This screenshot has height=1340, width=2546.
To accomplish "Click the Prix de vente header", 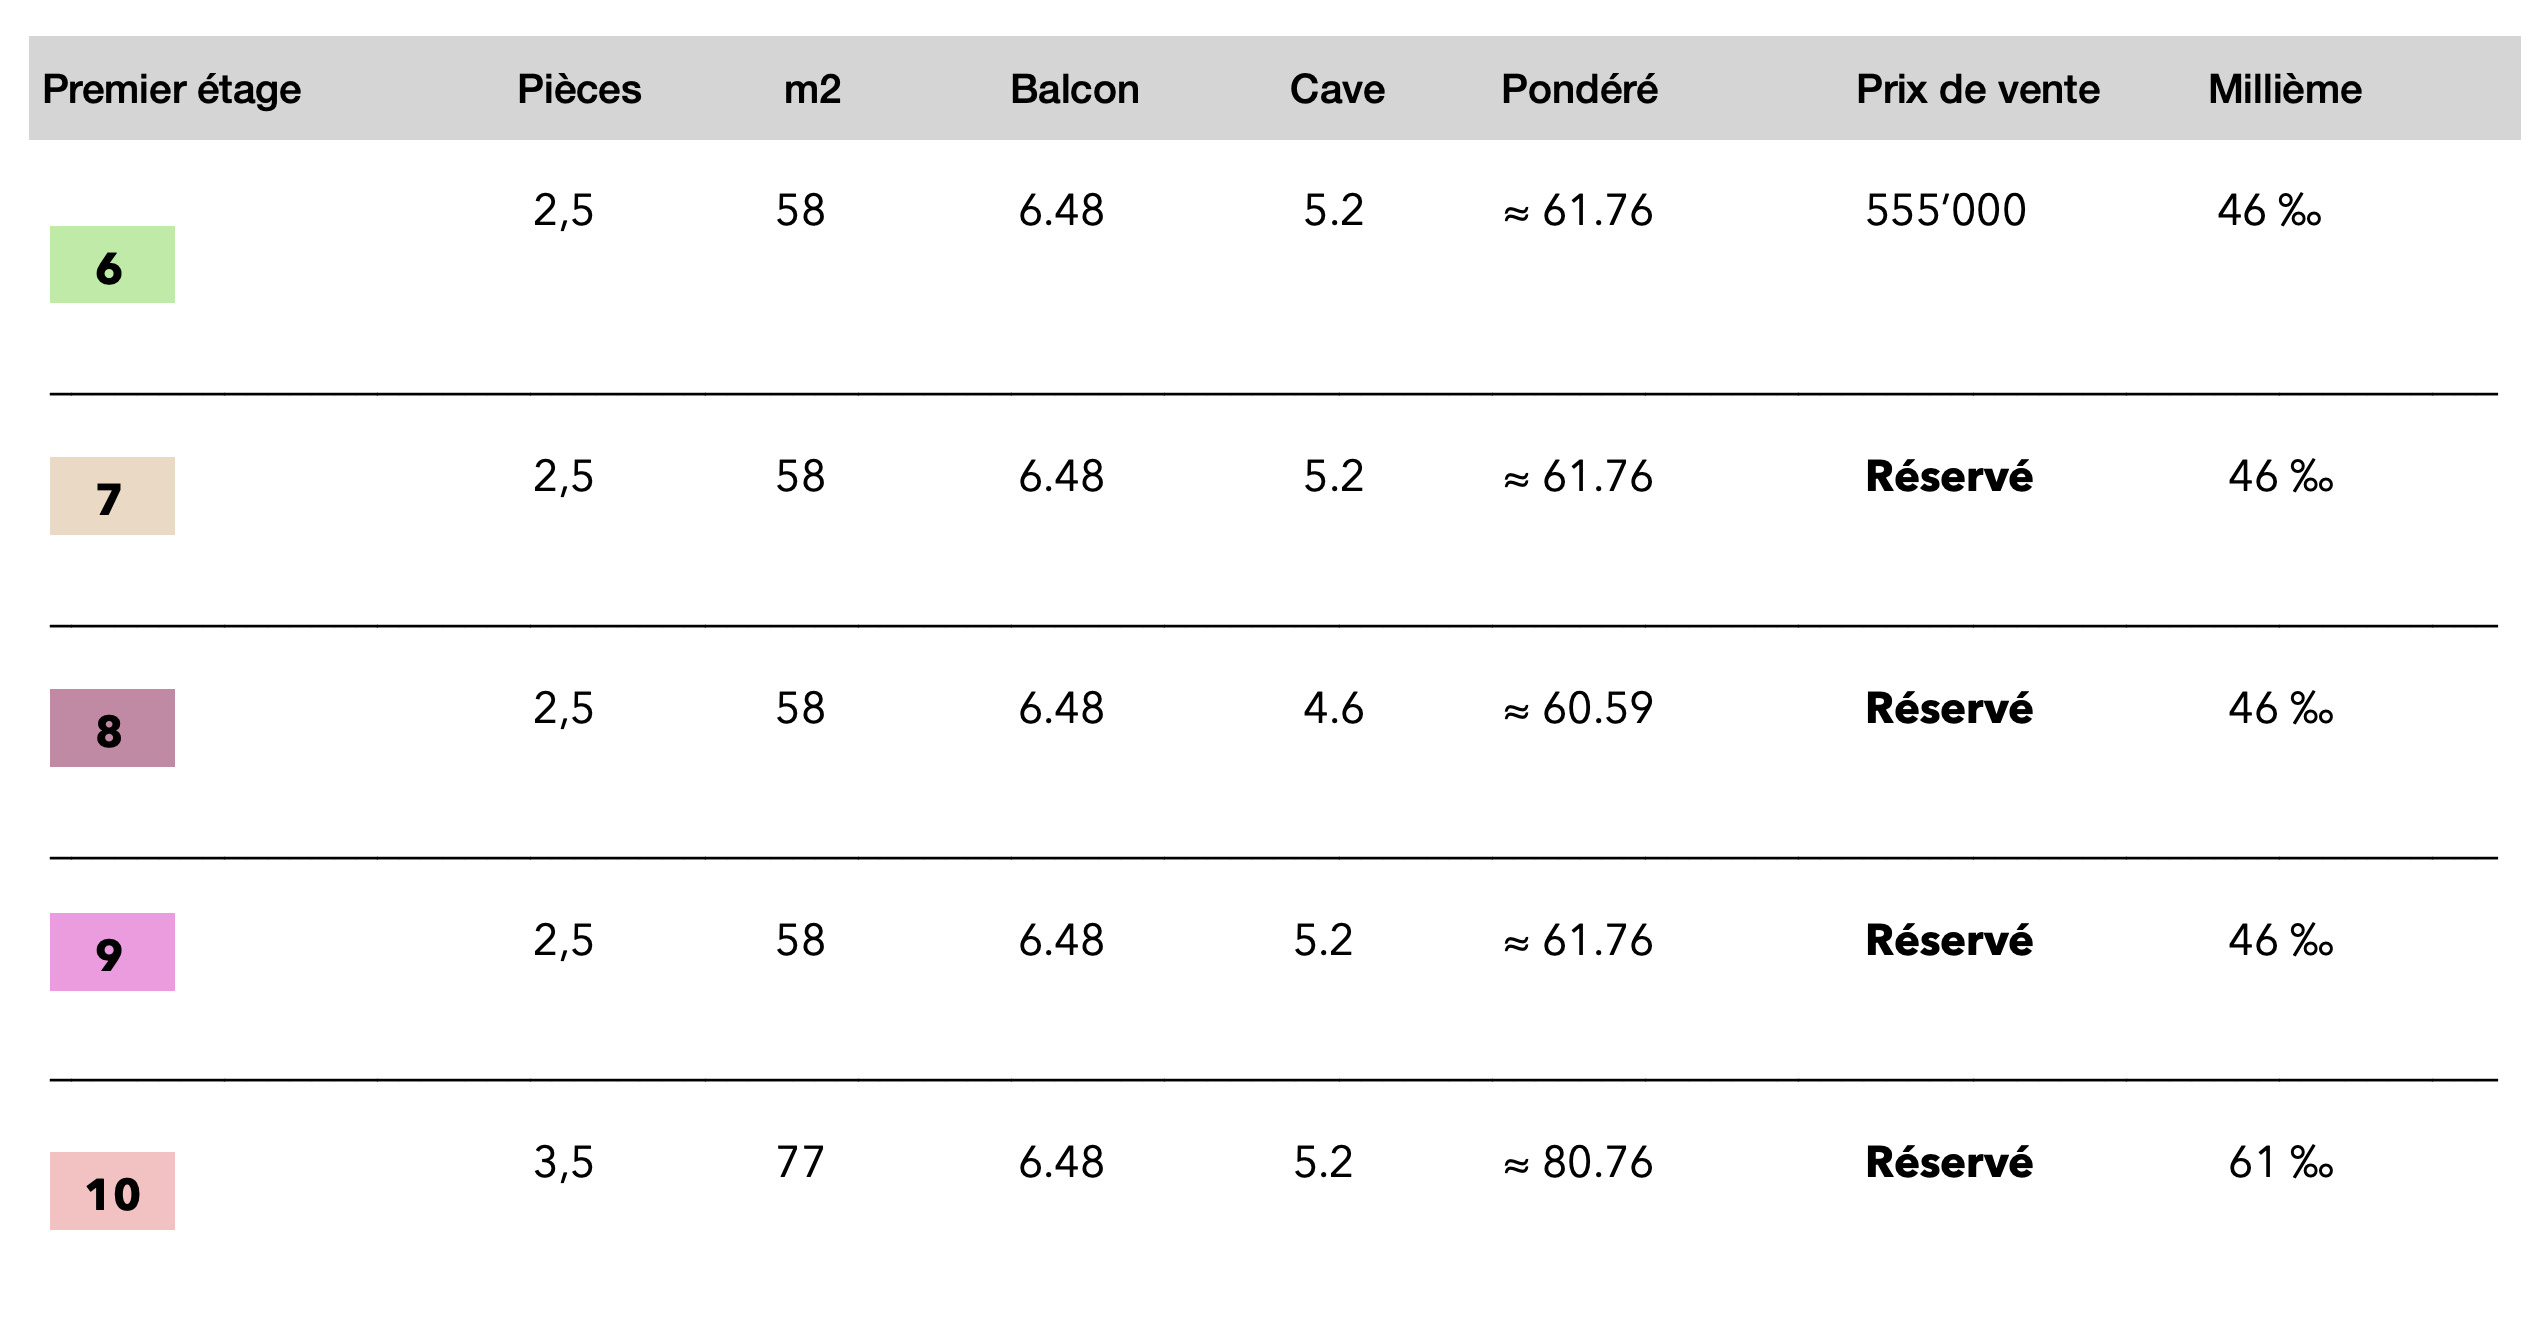I will pyautogui.click(x=1978, y=90).
